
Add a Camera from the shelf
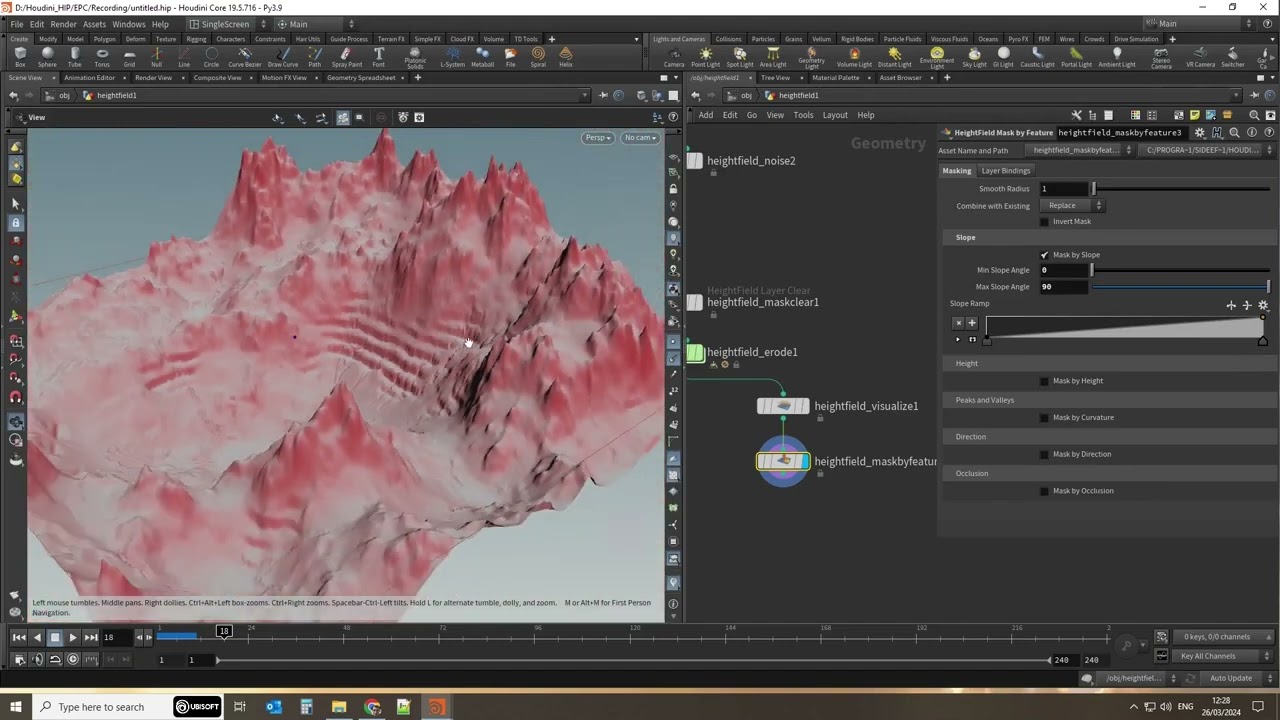674,57
